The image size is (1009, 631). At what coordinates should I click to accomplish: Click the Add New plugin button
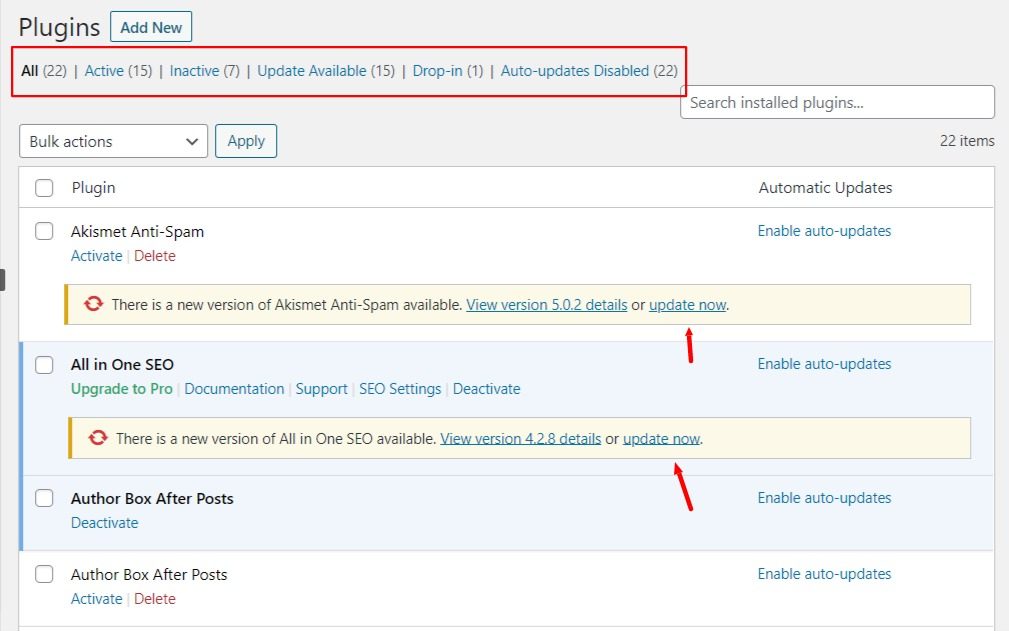151,27
